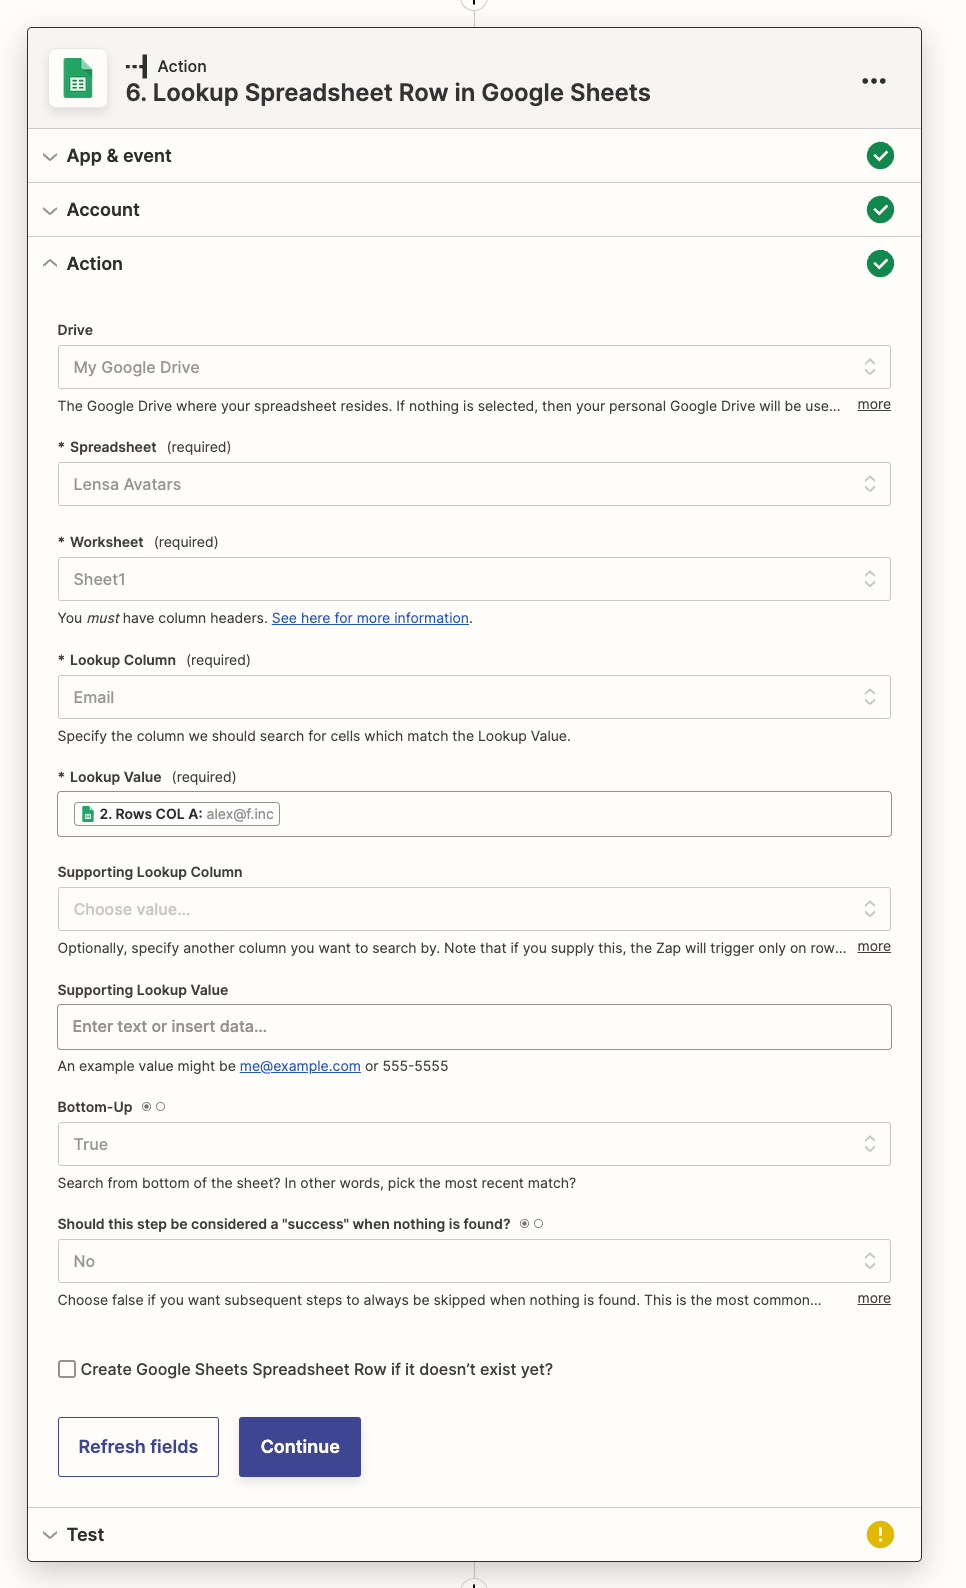Open the Lookup Column Email dropdown
The width and height of the screenshot is (966, 1588).
(474, 697)
